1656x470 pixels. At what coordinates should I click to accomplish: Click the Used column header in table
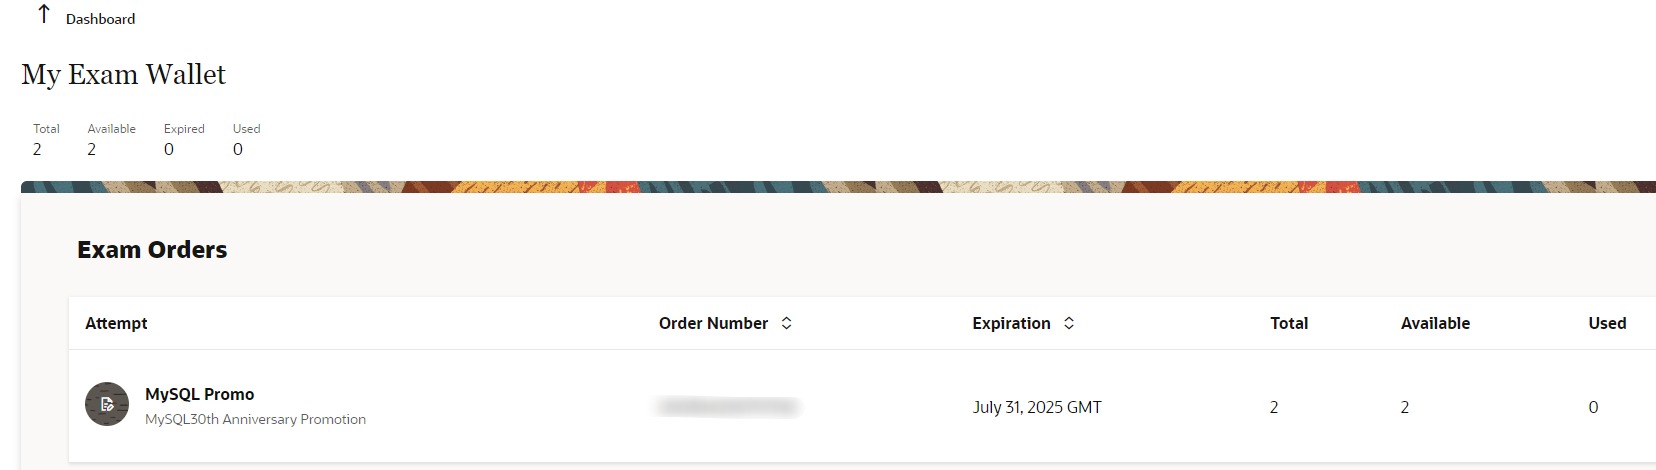1607,323
